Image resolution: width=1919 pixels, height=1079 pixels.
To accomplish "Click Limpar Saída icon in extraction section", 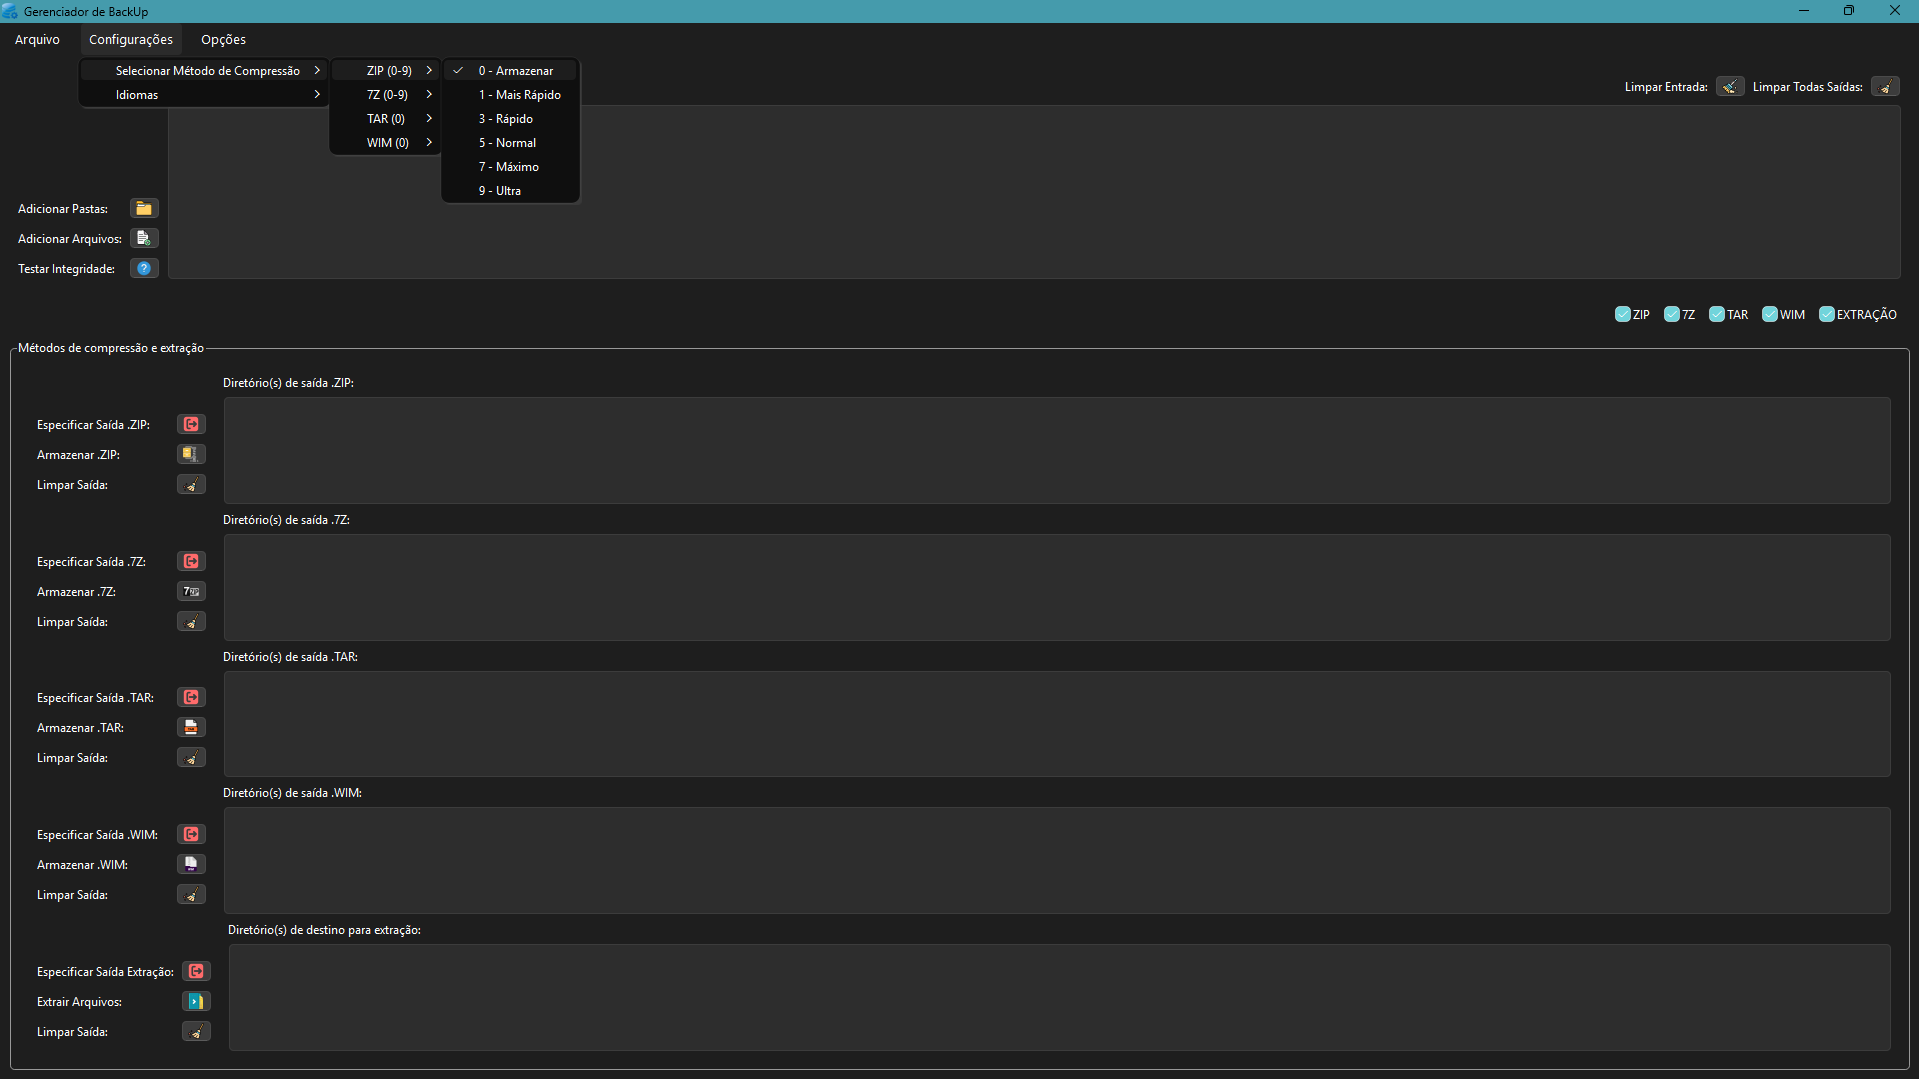I will [x=196, y=1031].
